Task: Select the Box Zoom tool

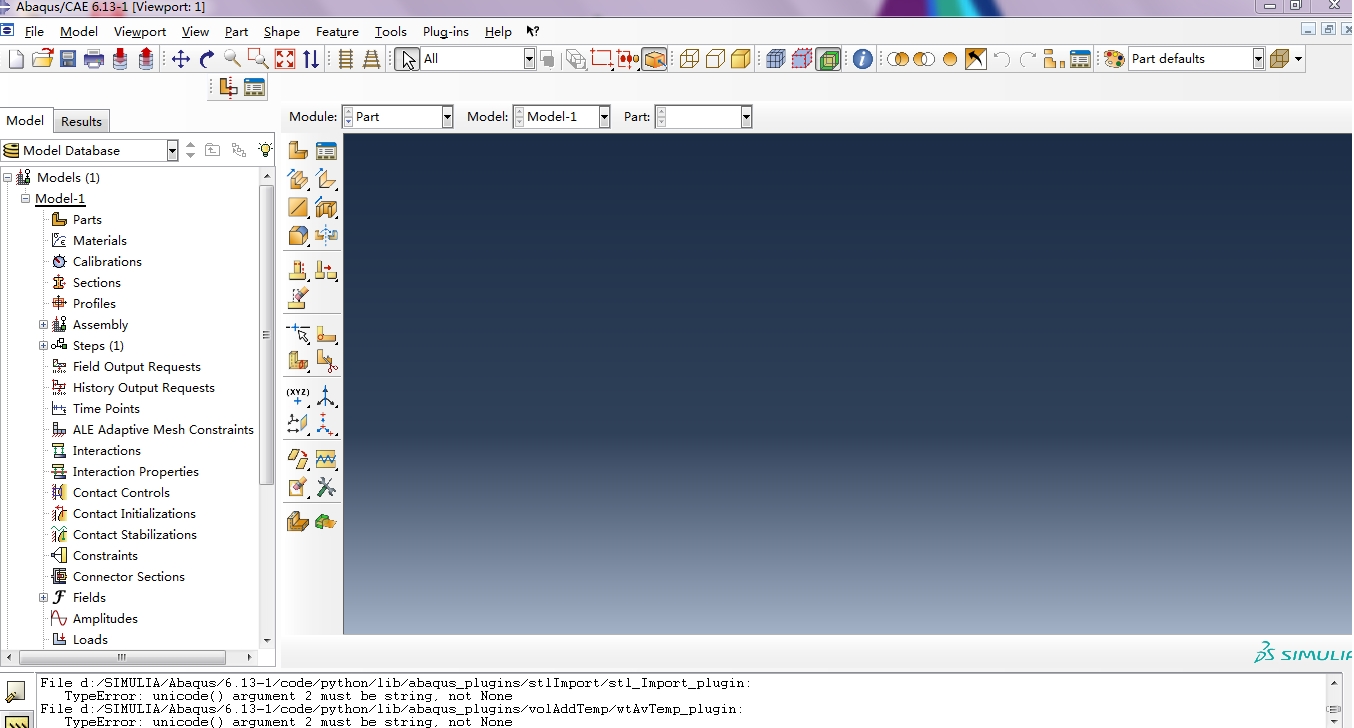Action: [x=258, y=59]
